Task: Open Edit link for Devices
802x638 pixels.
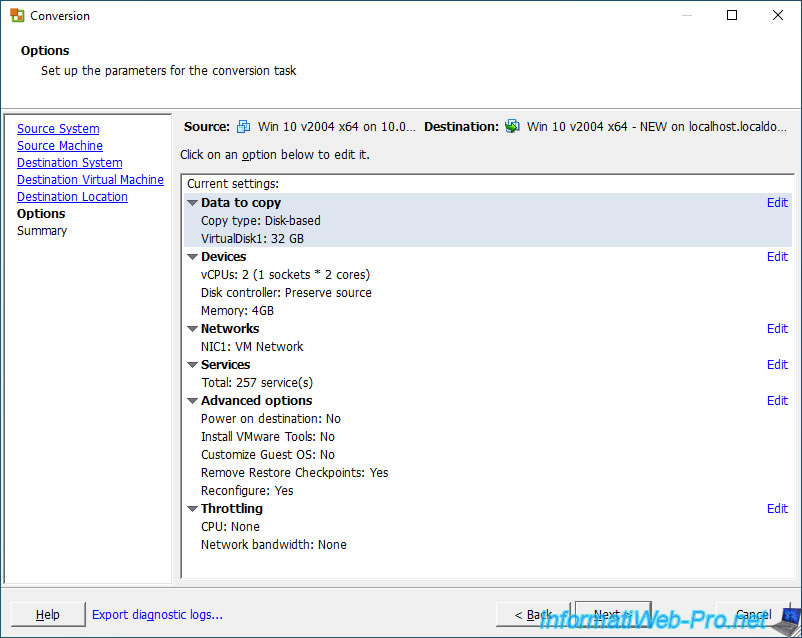Action: pos(777,257)
